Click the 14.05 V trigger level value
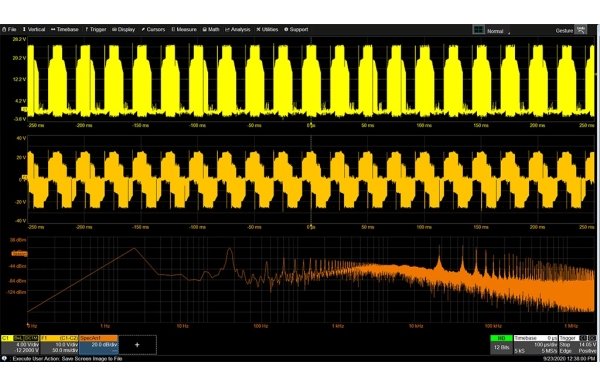The image size is (600, 390). (x=588, y=345)
